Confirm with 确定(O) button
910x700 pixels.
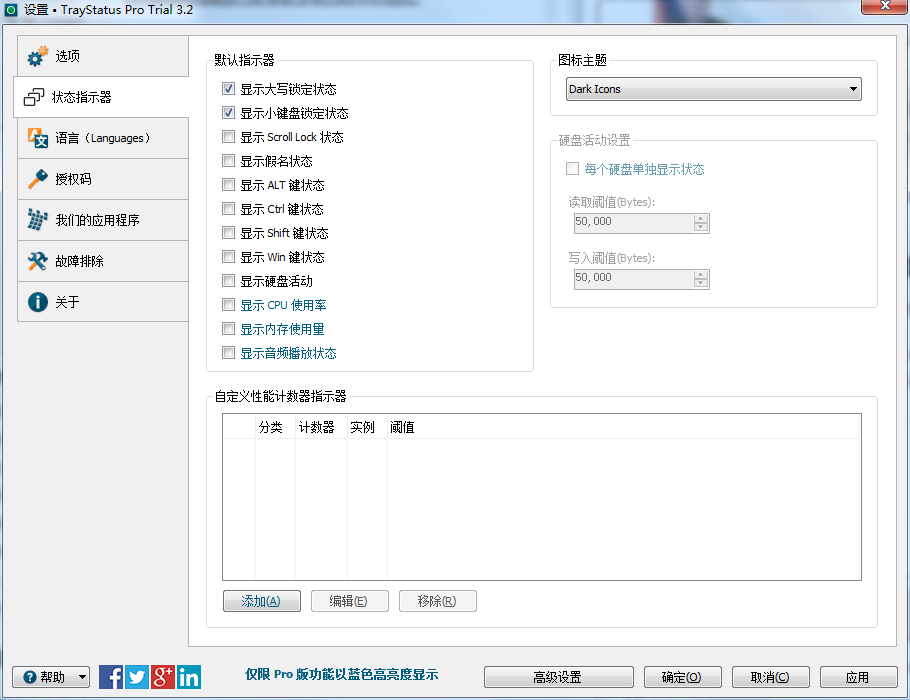(682, 677)
